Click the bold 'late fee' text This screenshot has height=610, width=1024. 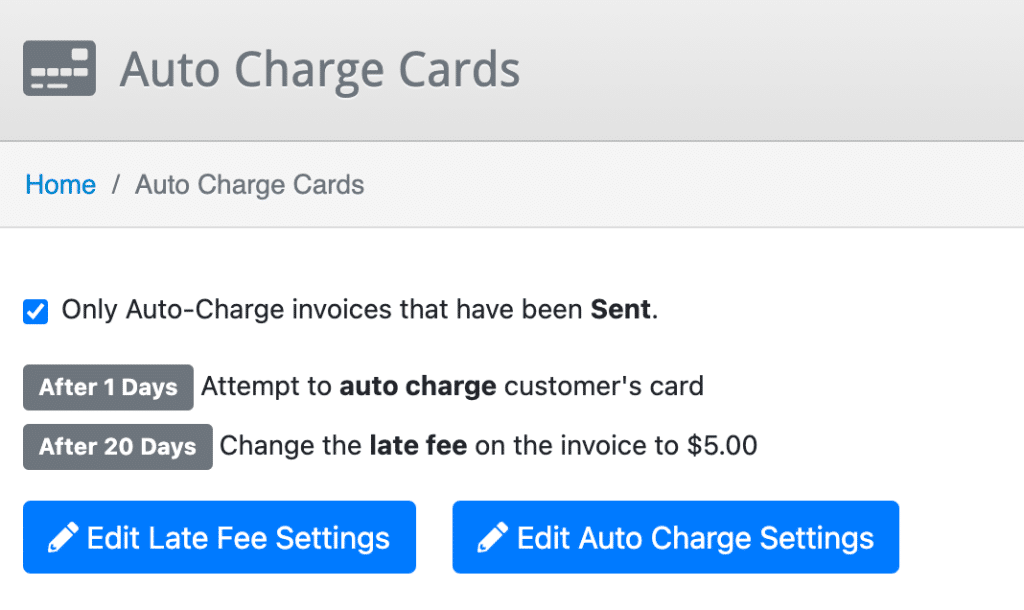[419, 446]
